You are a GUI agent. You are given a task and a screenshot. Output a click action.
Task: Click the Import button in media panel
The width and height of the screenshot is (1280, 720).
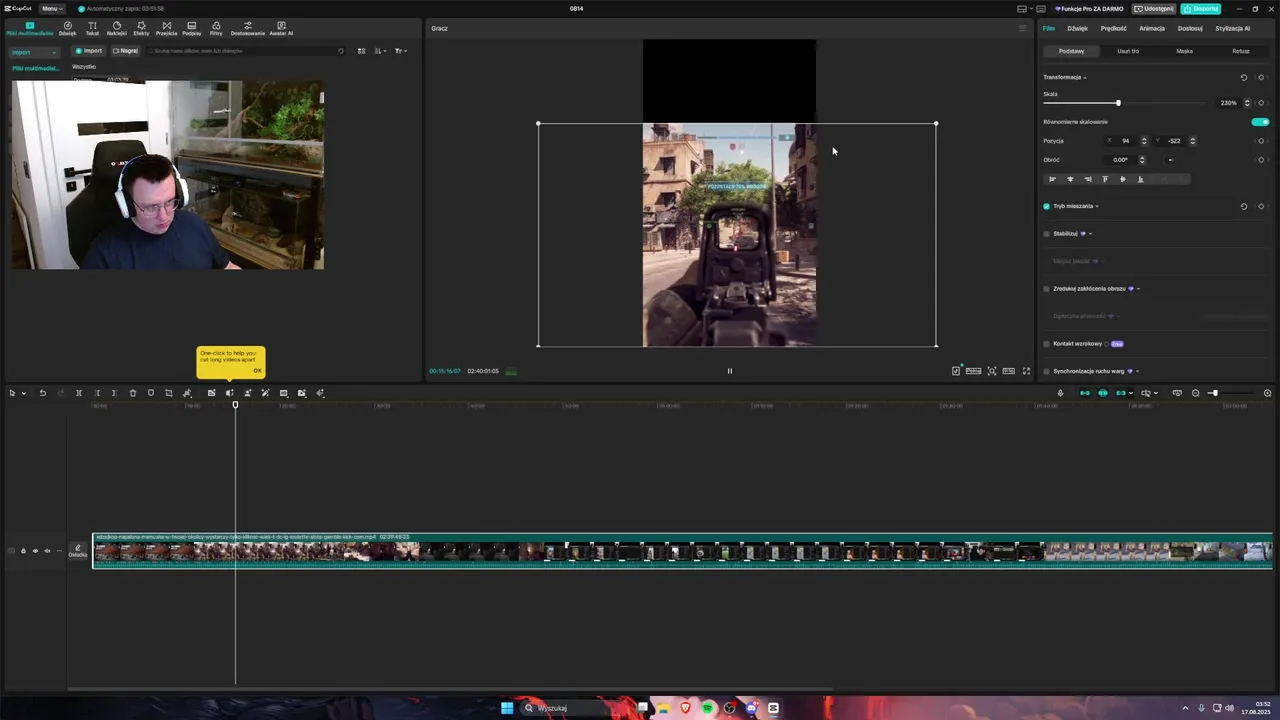click(89, 51)
